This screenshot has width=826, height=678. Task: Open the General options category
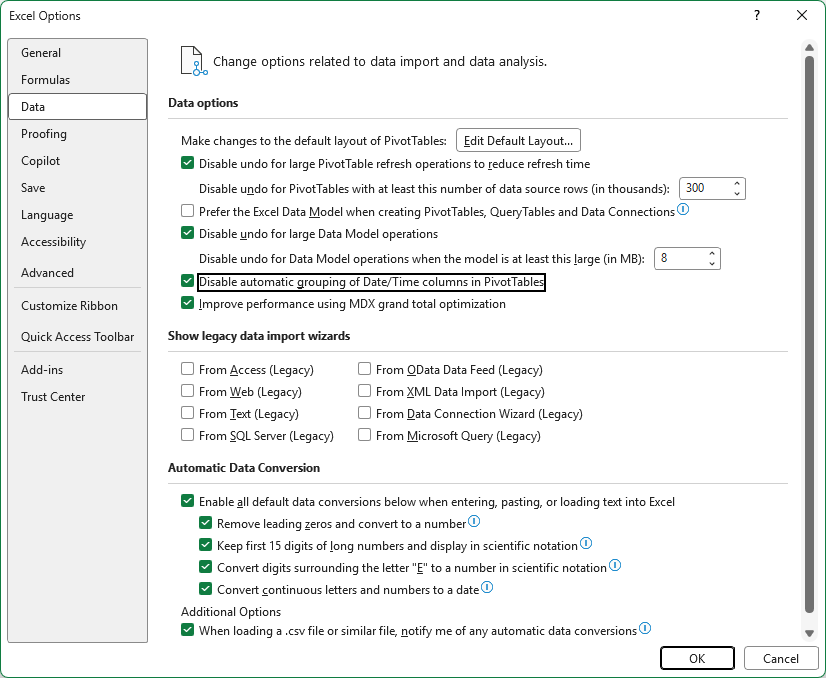tap(77, 53)
